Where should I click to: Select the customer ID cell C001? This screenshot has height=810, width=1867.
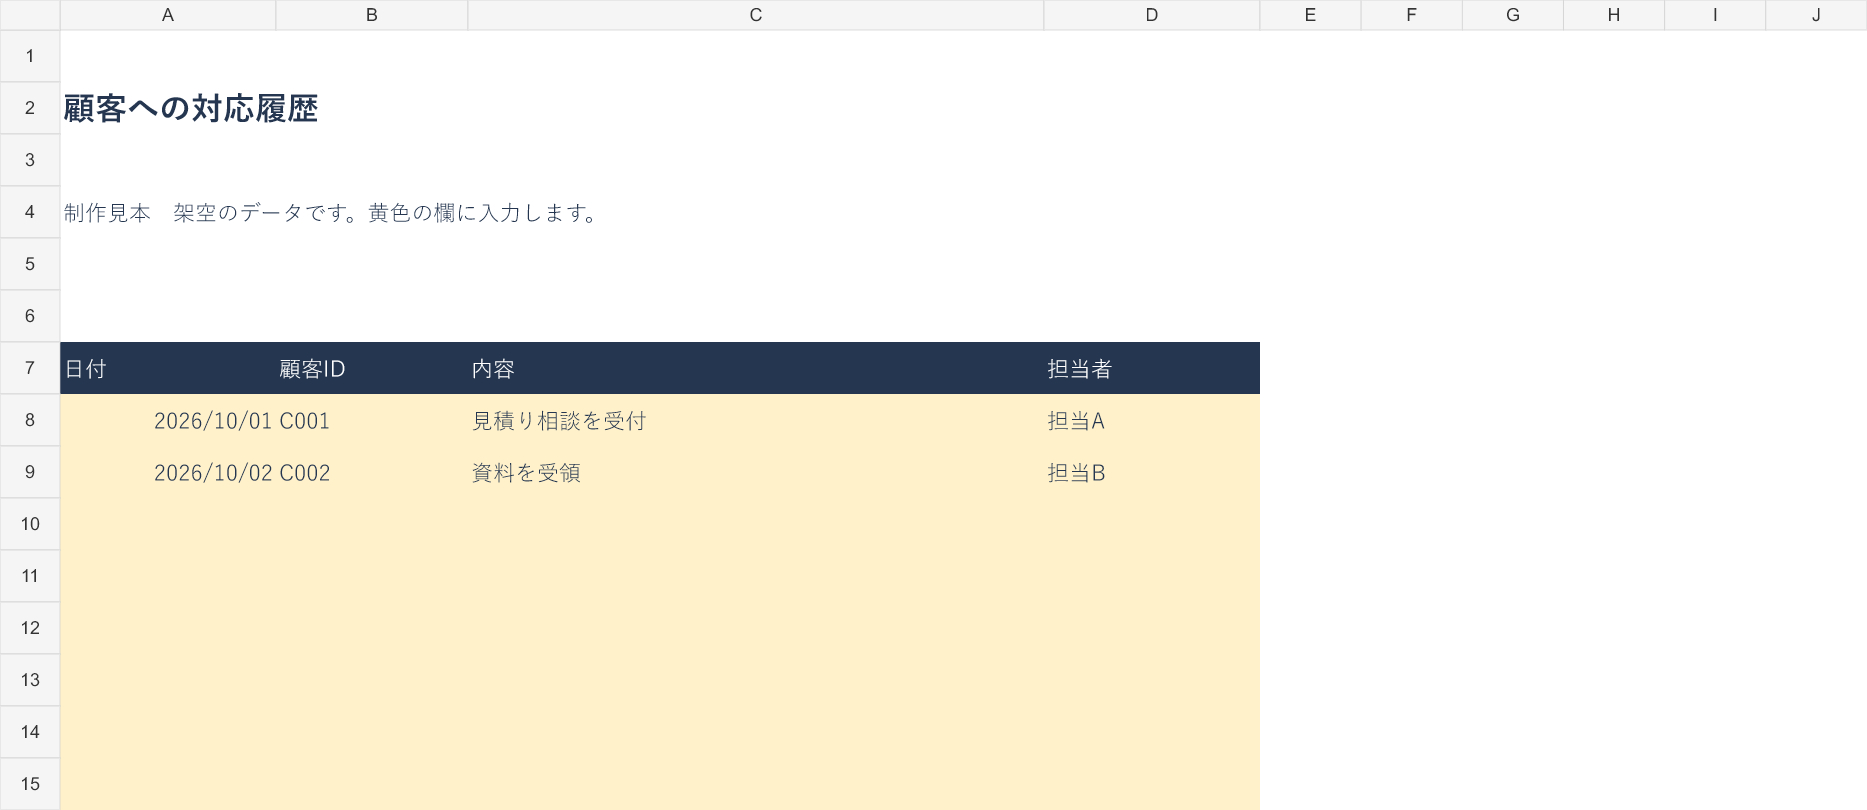pyautogui.click(x=372, y=420)
